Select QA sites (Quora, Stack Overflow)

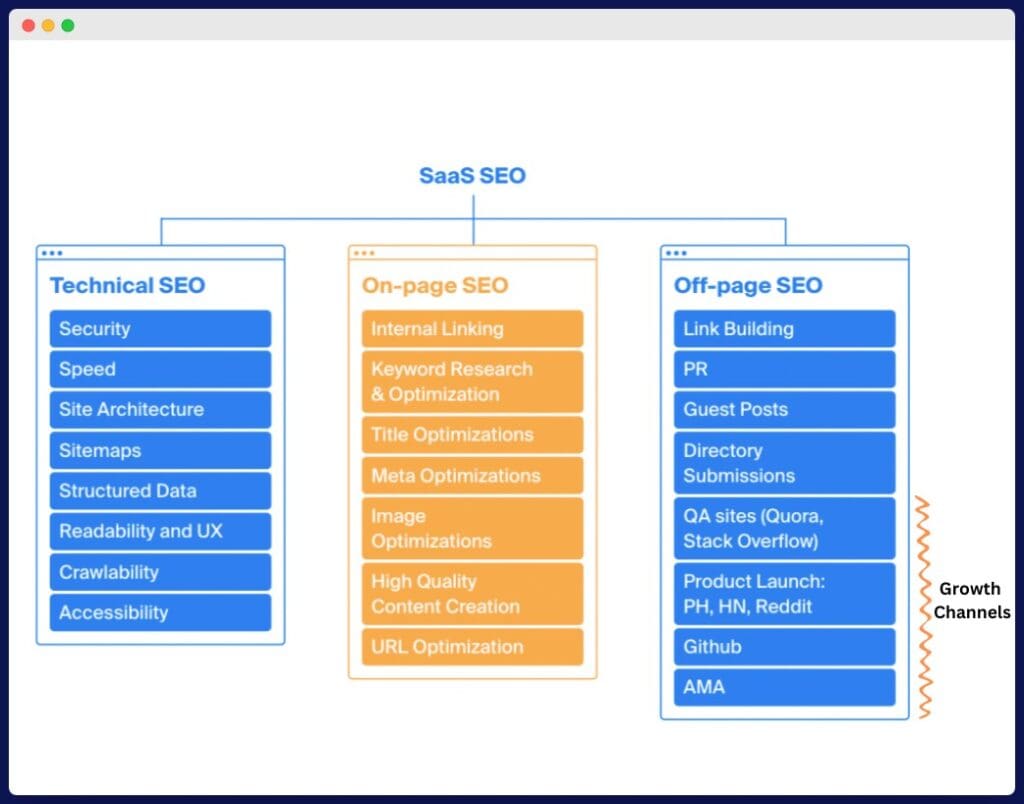784,528
